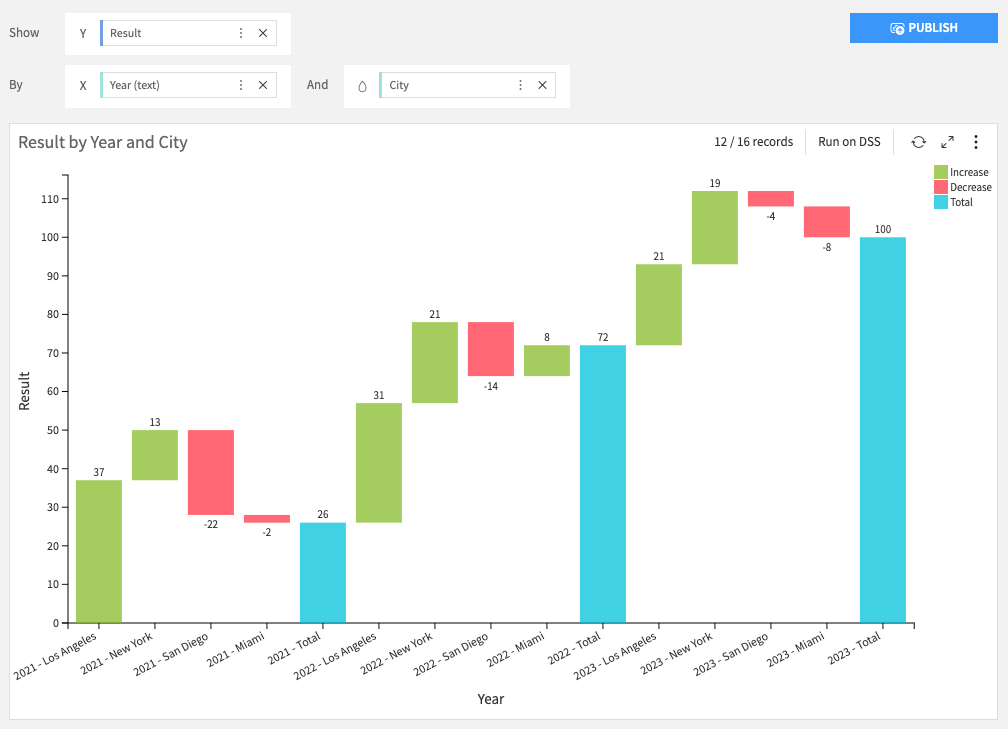Open options menu for the City field
This screenshot has width=1008, height=729.
point(520,85)
